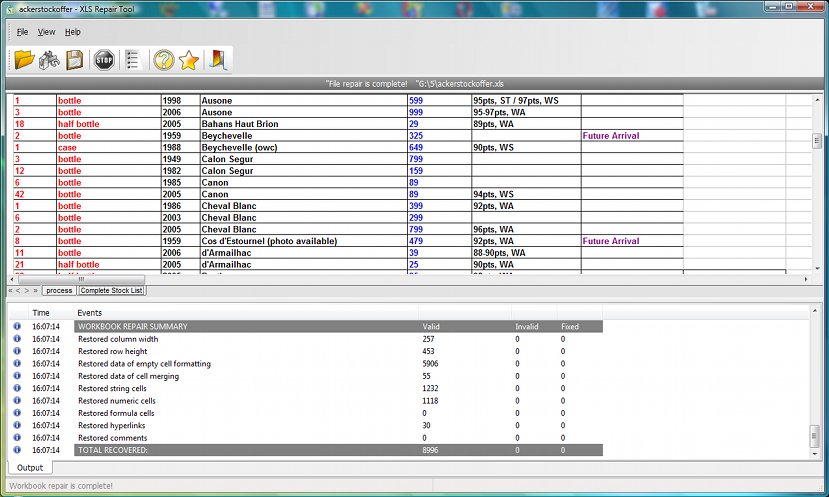Image resolution: width=829 pixels, height=497 pixels.
Task: Click the spreadsheet scroll up arrow
Action: [x=816, y=99]
